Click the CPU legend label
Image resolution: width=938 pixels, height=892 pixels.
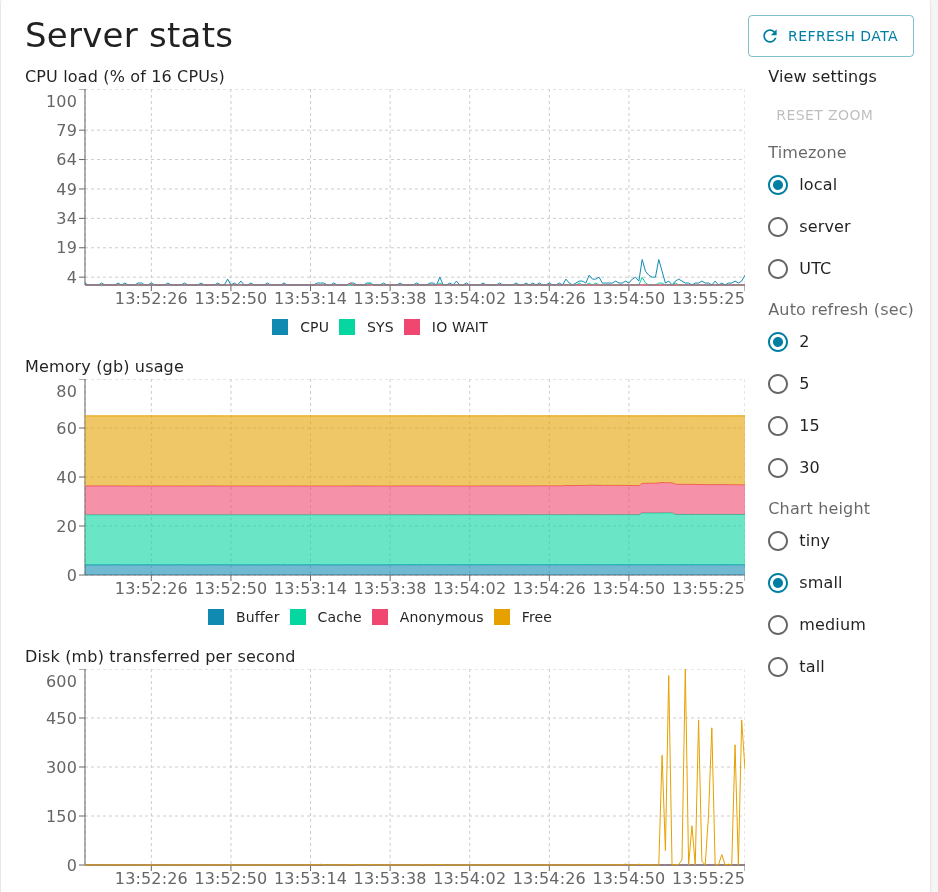click(x=314, y=327)
